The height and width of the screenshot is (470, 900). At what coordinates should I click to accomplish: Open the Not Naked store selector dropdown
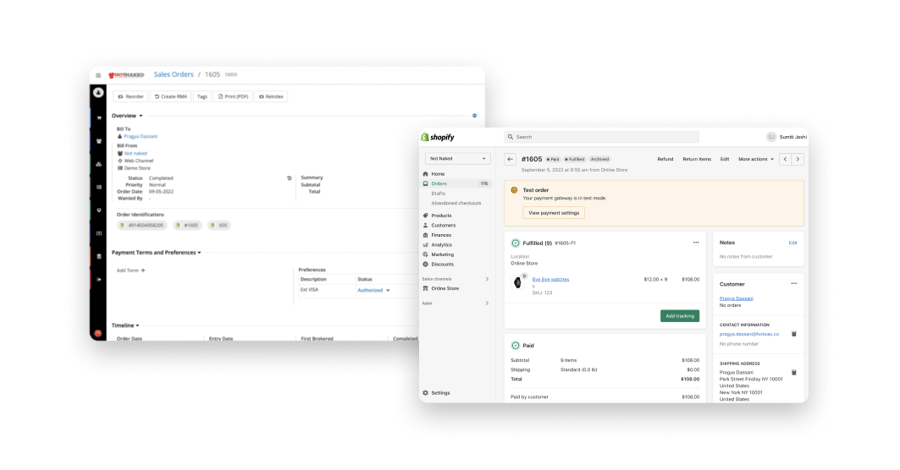(x=457, y=158)
